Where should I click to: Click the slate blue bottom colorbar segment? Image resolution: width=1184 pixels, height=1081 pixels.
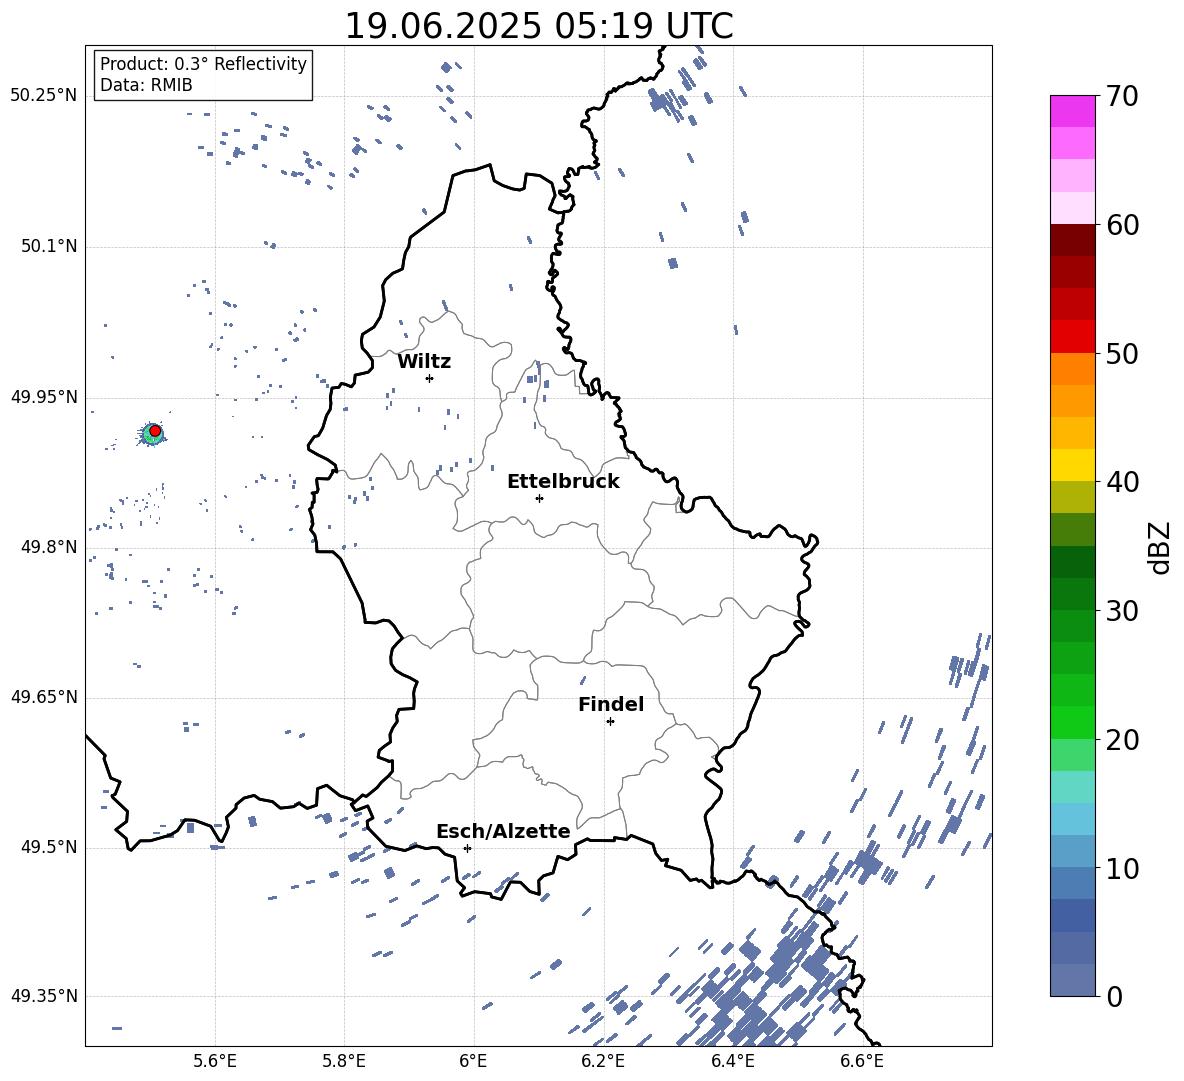pos(1072,980)
